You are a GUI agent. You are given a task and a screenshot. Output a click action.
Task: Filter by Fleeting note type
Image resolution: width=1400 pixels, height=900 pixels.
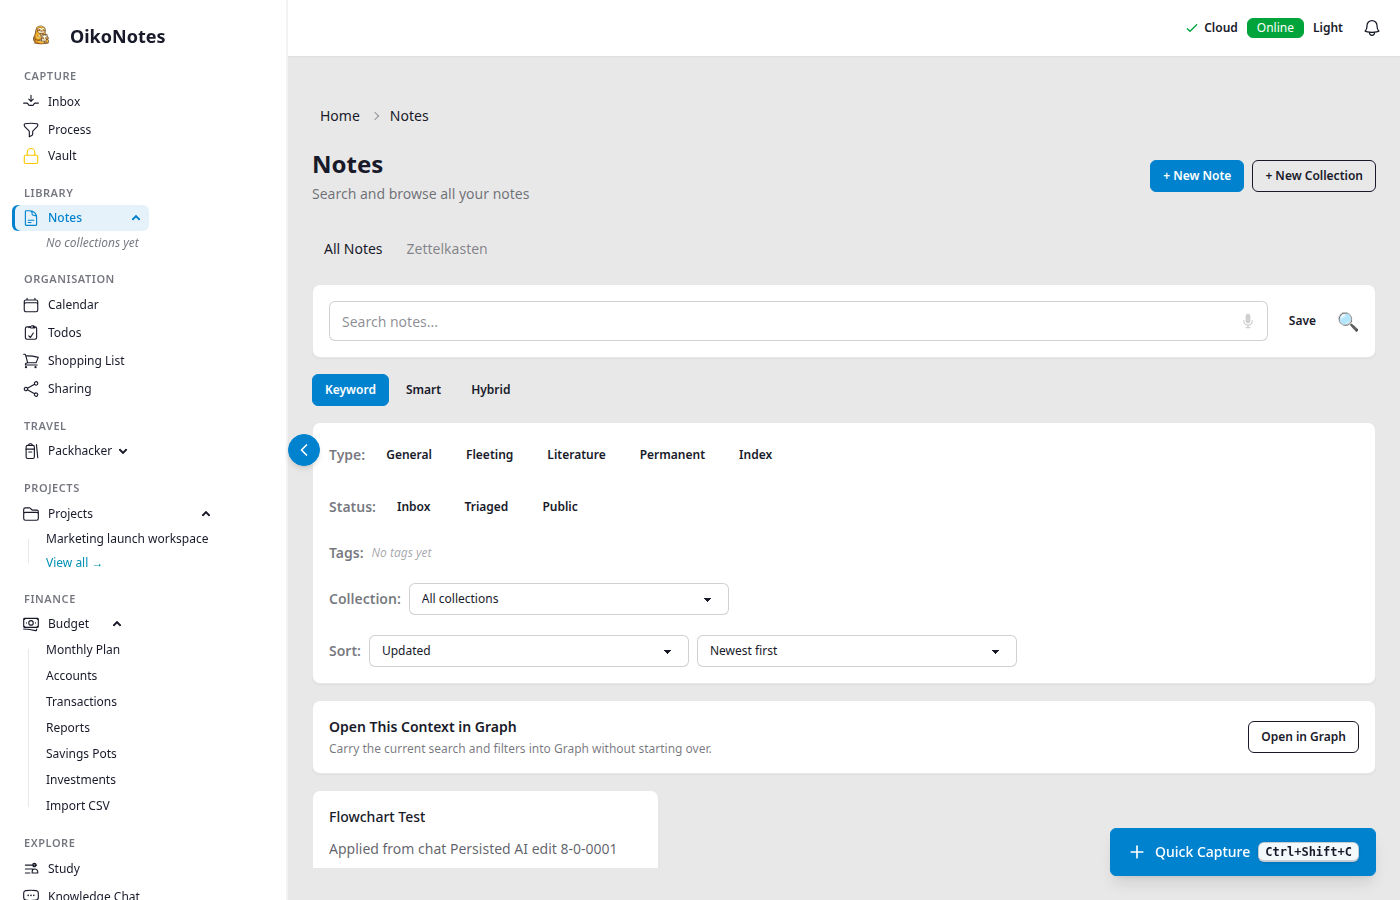click(489, 455)
